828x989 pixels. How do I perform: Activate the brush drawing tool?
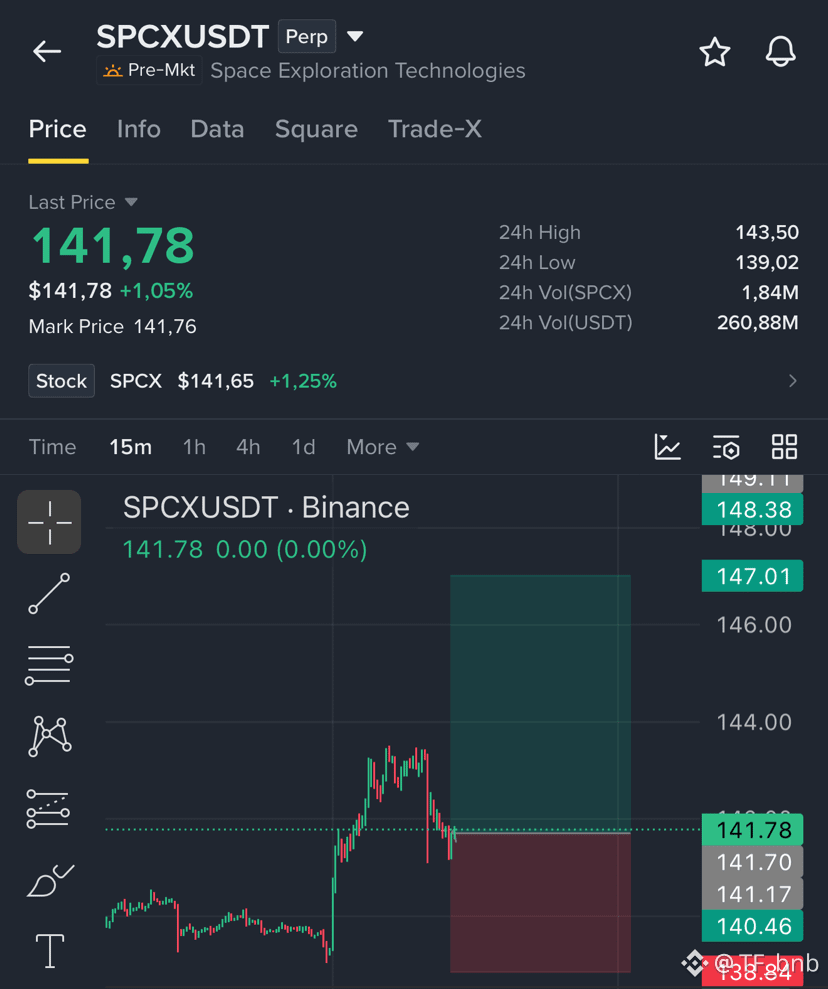(50, 880)
